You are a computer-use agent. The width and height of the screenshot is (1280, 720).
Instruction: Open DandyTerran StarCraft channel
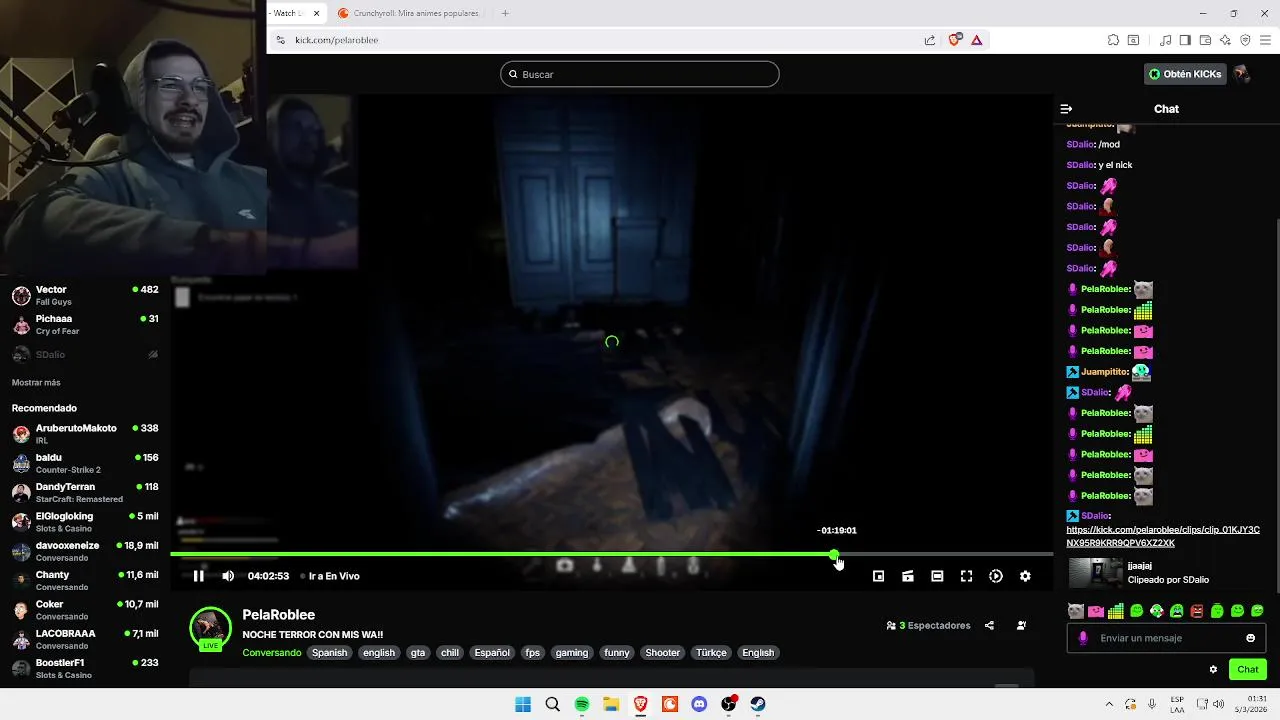pyautogui.click(x=85, y=492)
